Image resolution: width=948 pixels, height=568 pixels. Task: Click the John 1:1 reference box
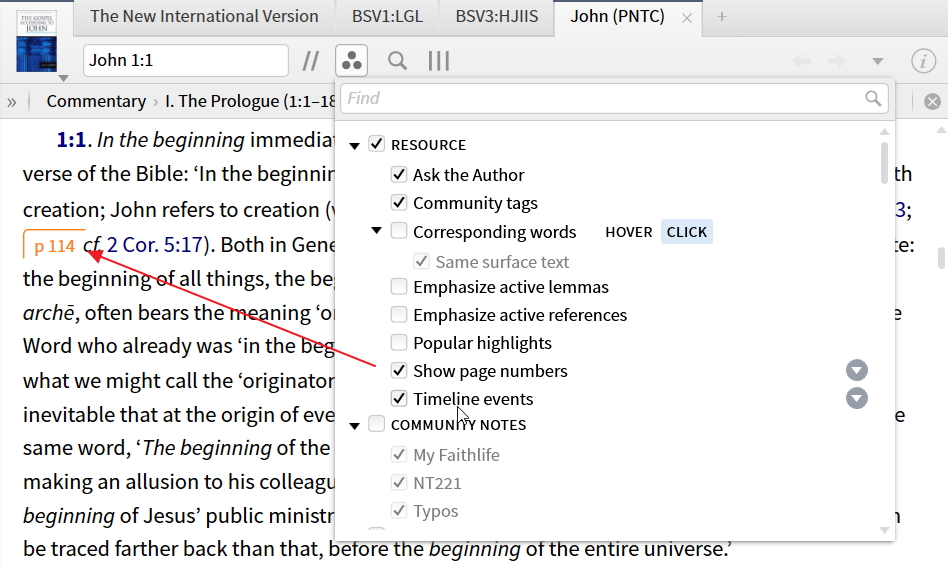(x=186, y=60)
